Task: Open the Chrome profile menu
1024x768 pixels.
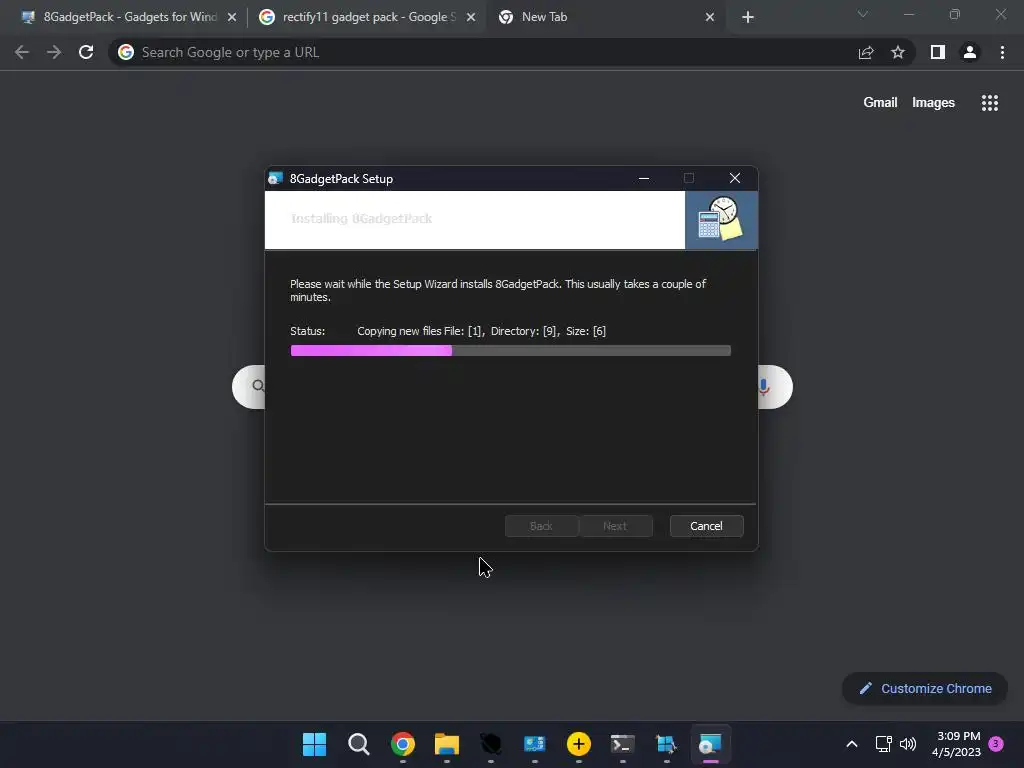Action: tap(970, 52)
